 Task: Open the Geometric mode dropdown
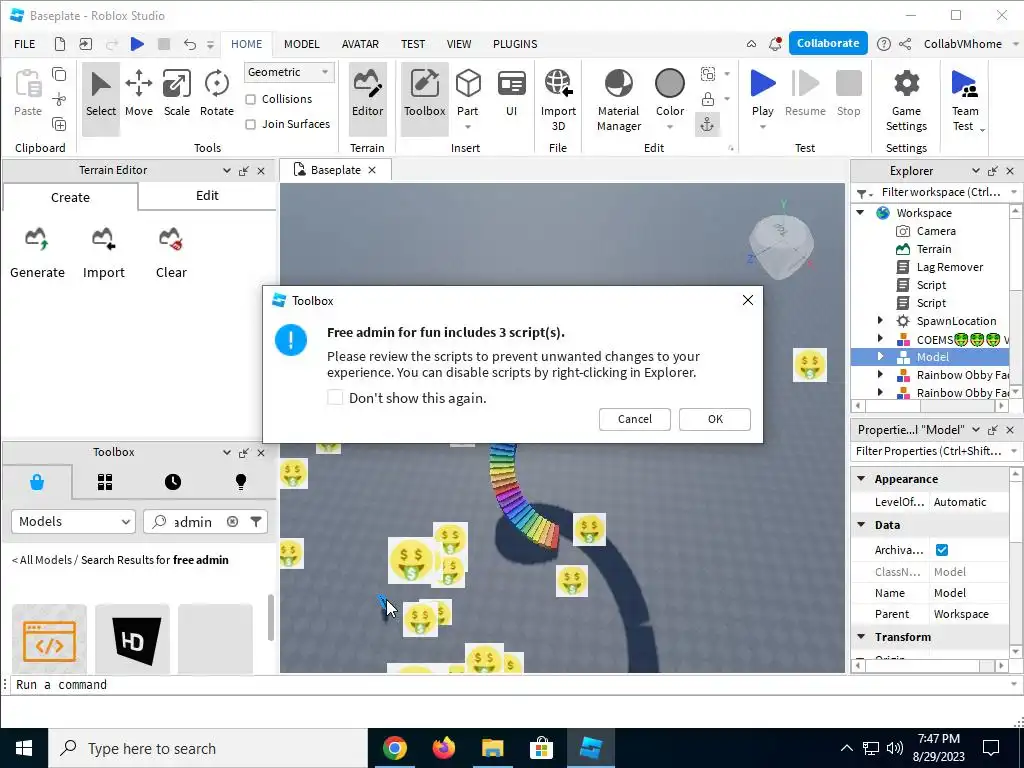(289, 72)
